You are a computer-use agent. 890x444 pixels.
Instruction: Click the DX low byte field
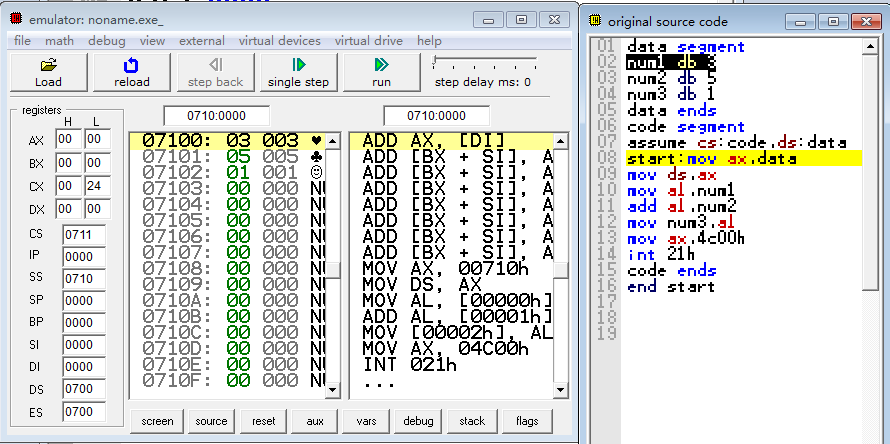point(98,210)
